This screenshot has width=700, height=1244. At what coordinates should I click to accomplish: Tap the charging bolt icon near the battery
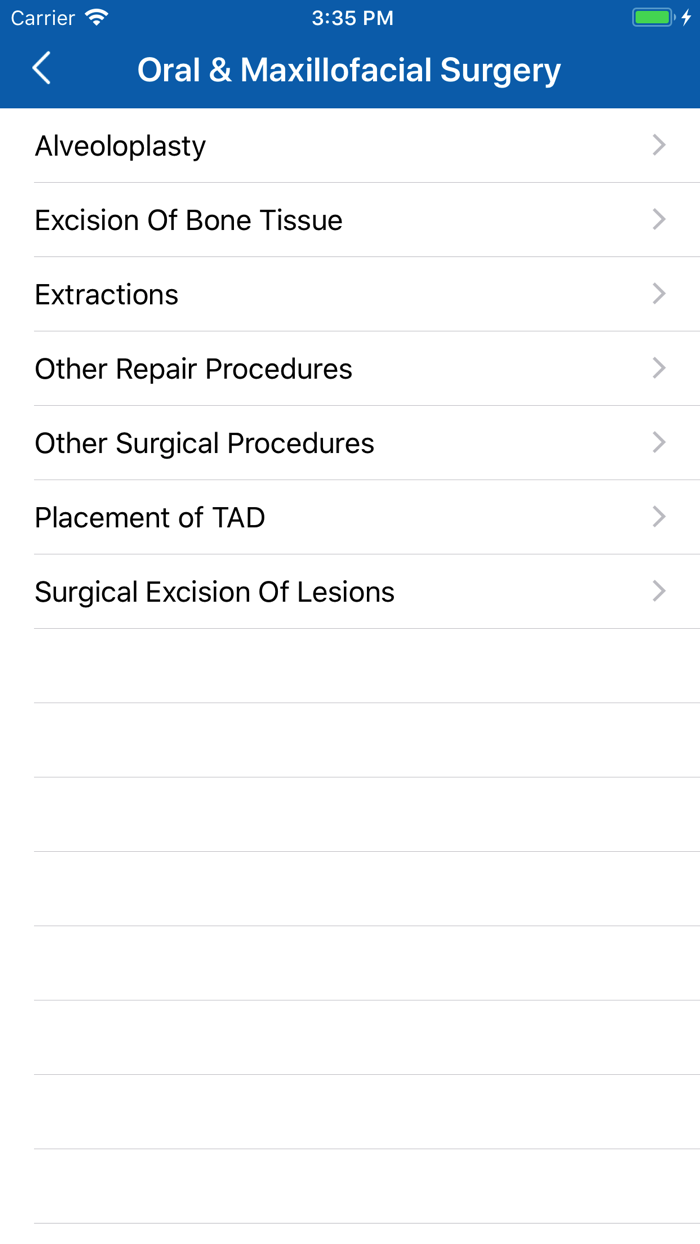pyautogui.click(x=684, y=17)
